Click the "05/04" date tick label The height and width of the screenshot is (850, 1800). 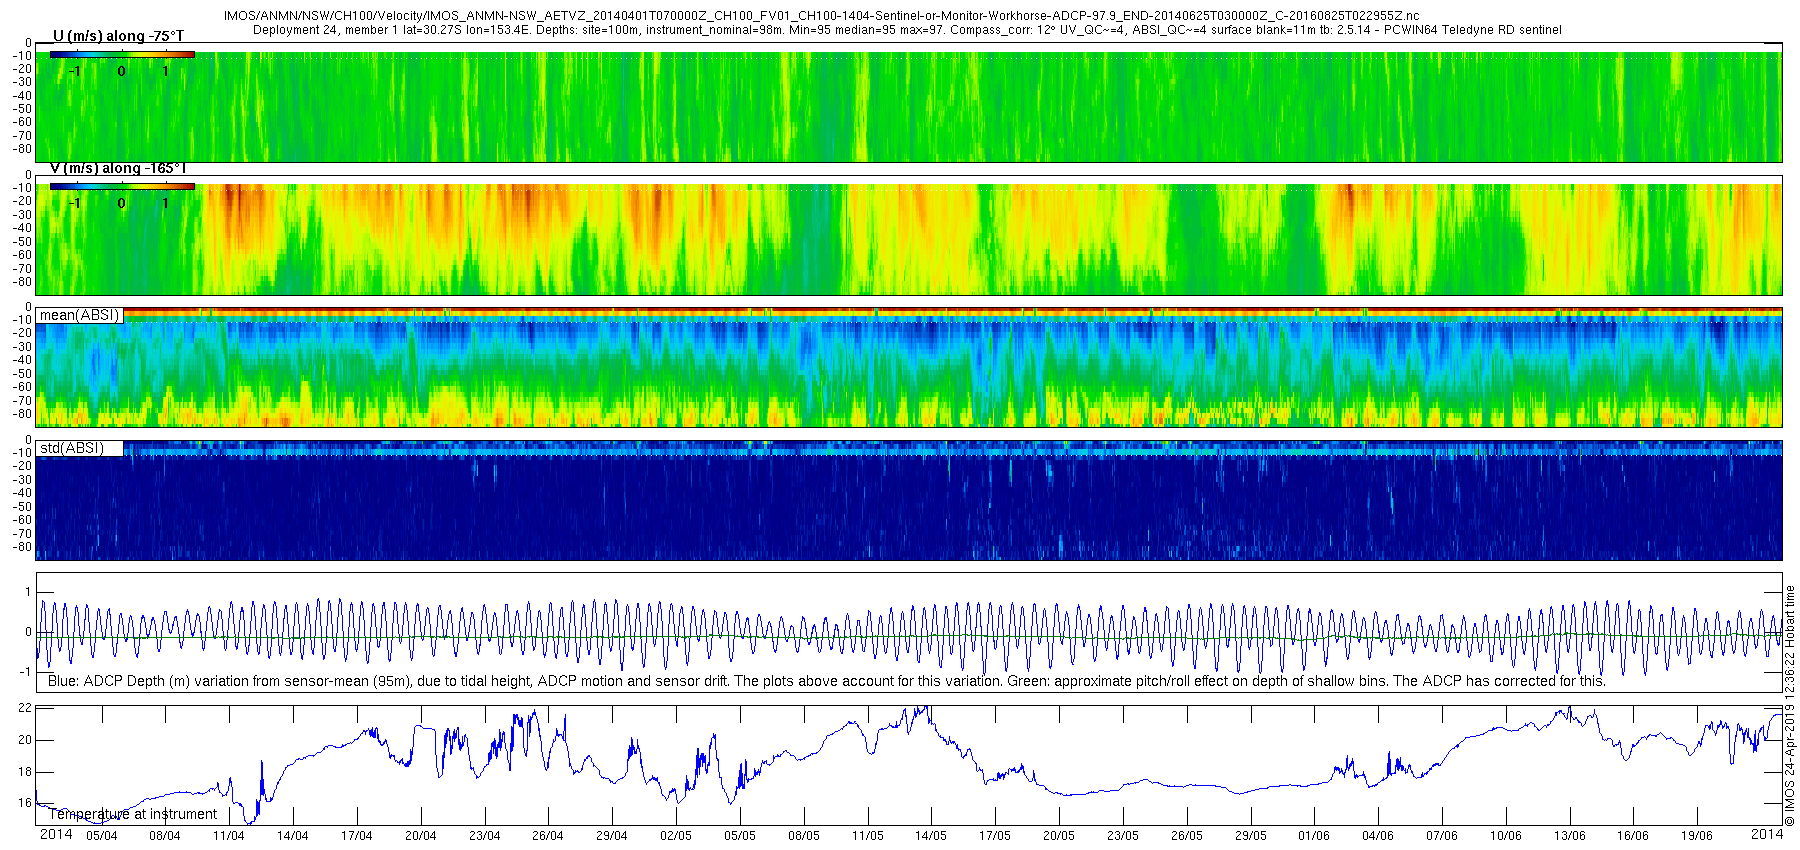click(x=101, y=836)
